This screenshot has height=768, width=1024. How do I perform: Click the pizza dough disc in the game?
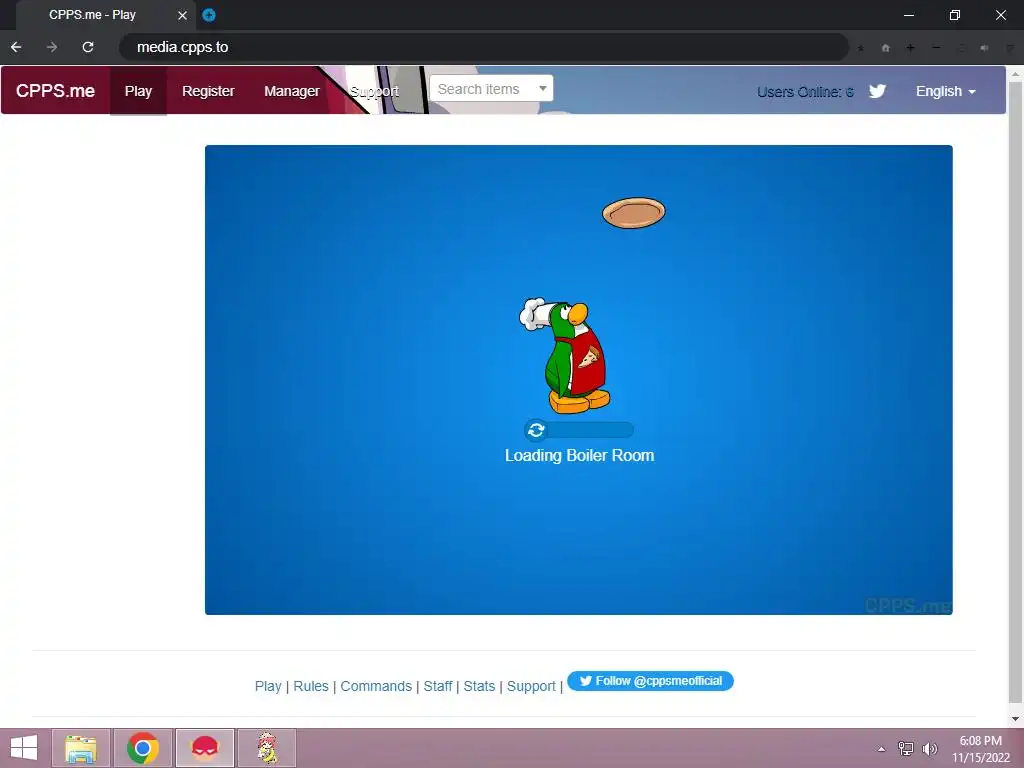coord(633,213)
